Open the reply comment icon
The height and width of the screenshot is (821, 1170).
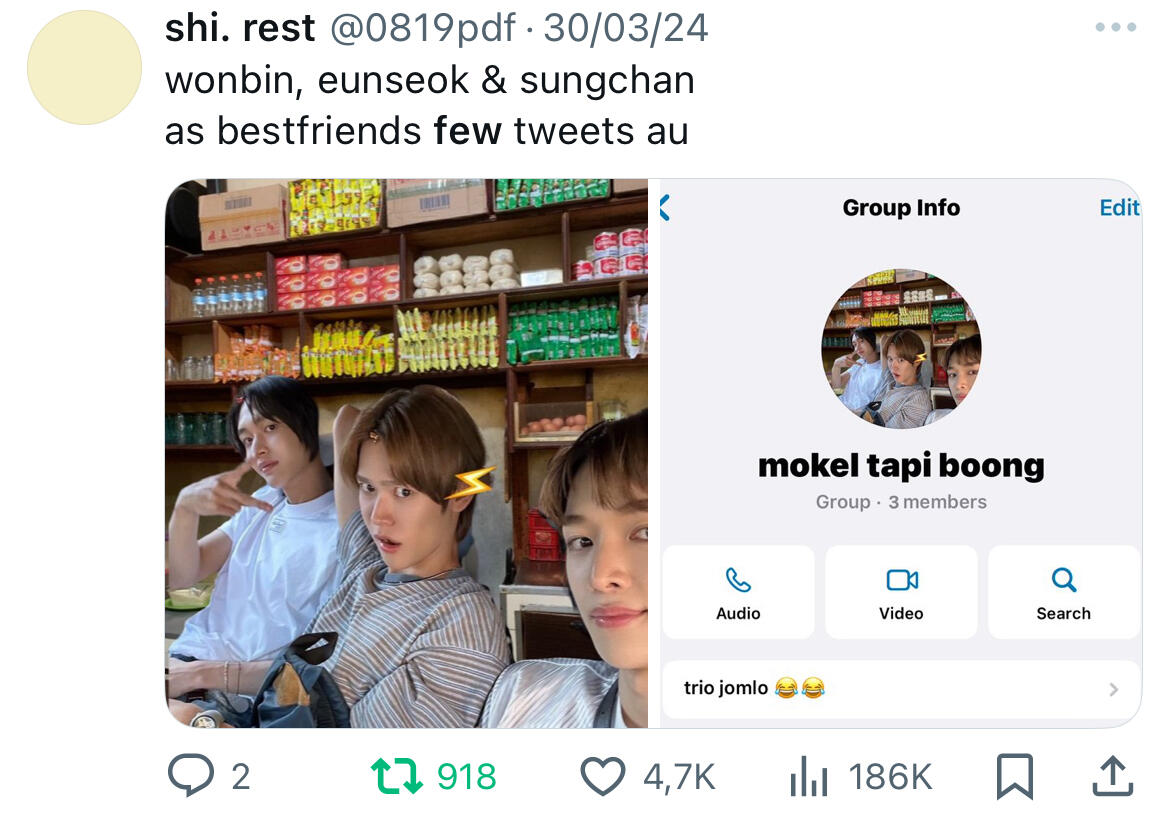191,775
